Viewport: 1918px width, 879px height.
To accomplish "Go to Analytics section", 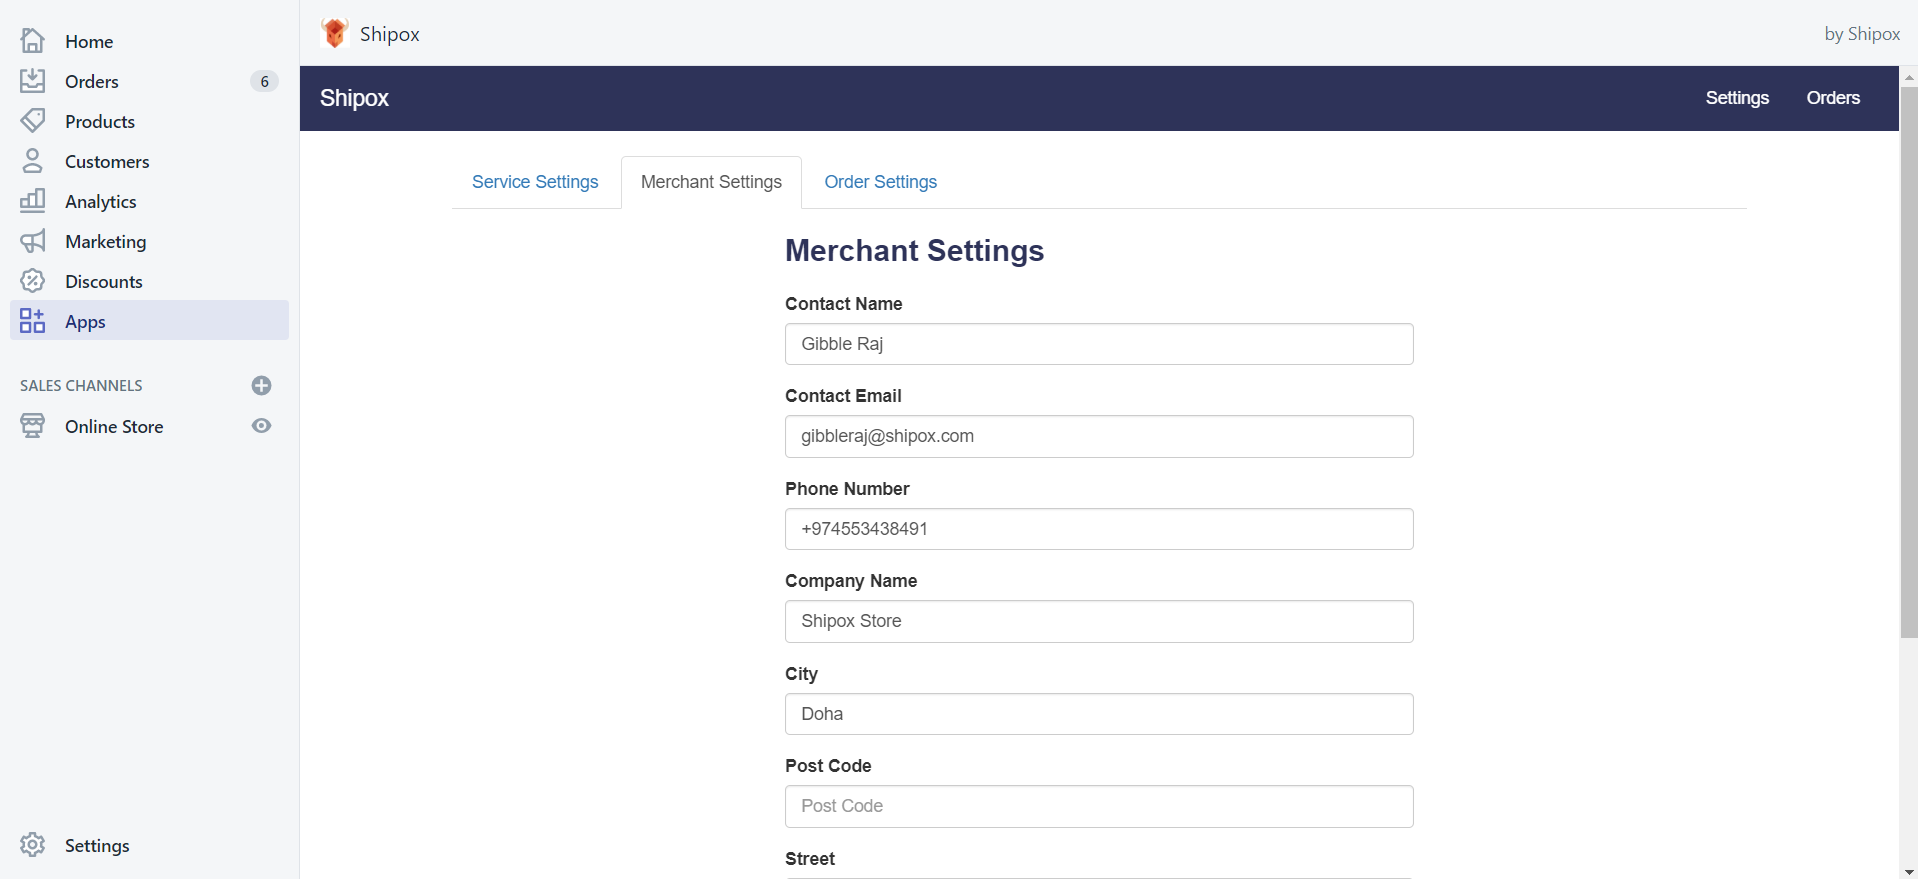I will click(x=101, y=201).
